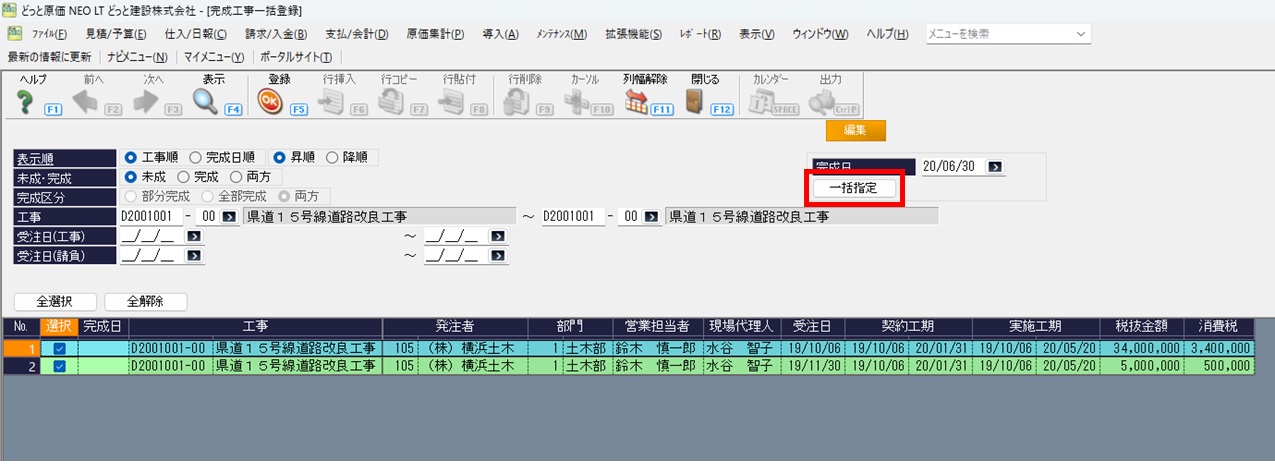Screen dimensions: 1275x465
Task: Expand the メニューを検索 dropdown
Action: point(1080,34)
